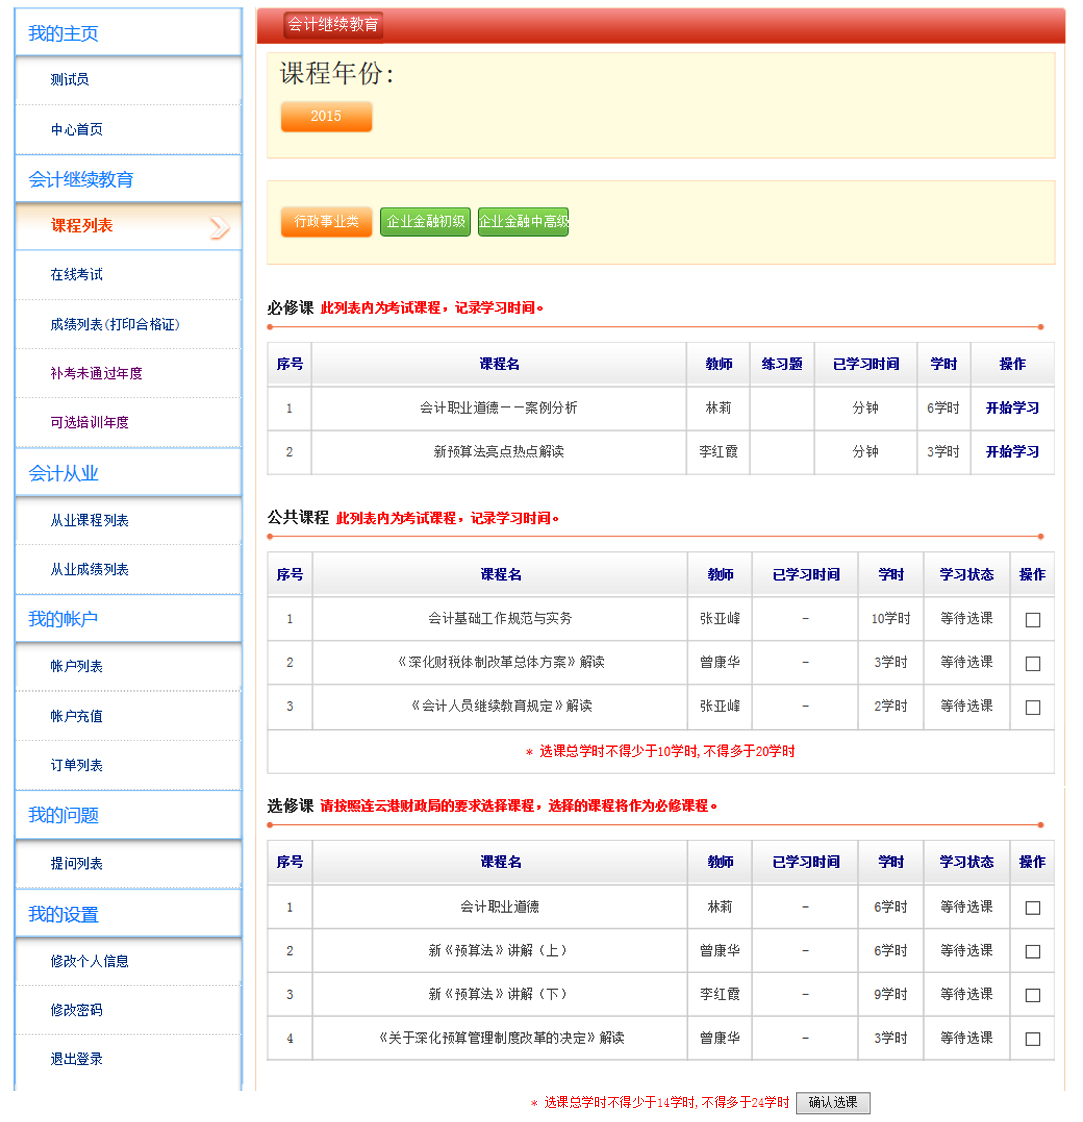Click 开始学习 for 新预算法亮点热点解读
Image resolution: width=1083 pixels, height=1122 pixels.
pyautogui.click(x=1012, y=452)
